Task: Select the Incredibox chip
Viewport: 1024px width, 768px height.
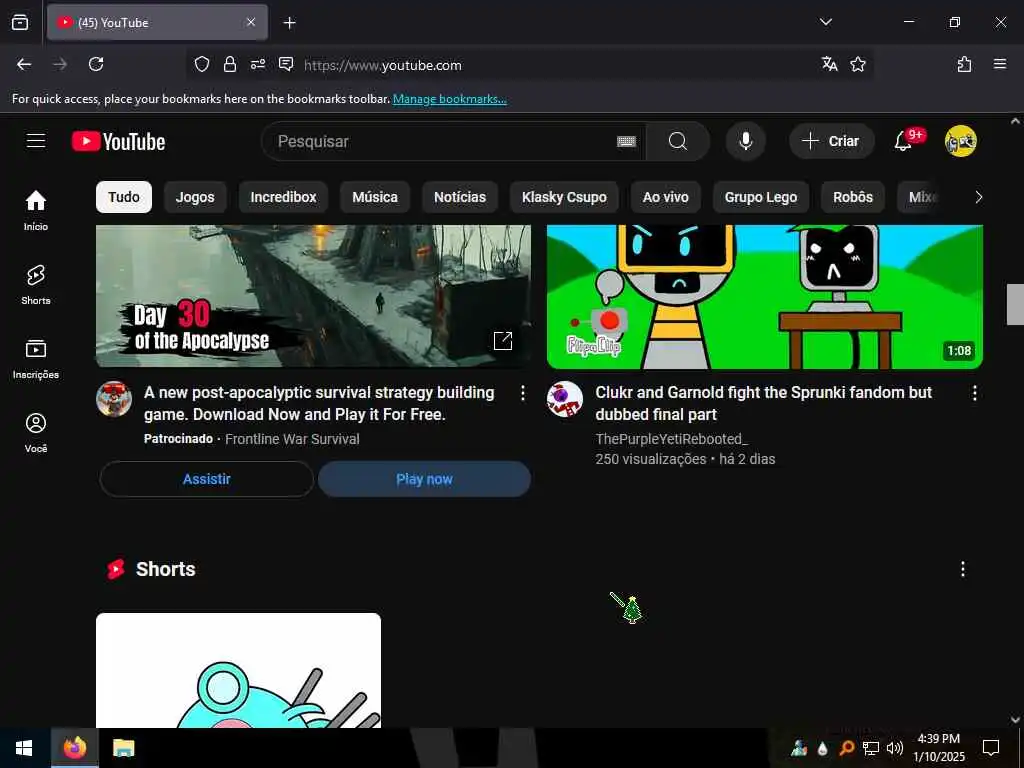Action: pos(283,197)
